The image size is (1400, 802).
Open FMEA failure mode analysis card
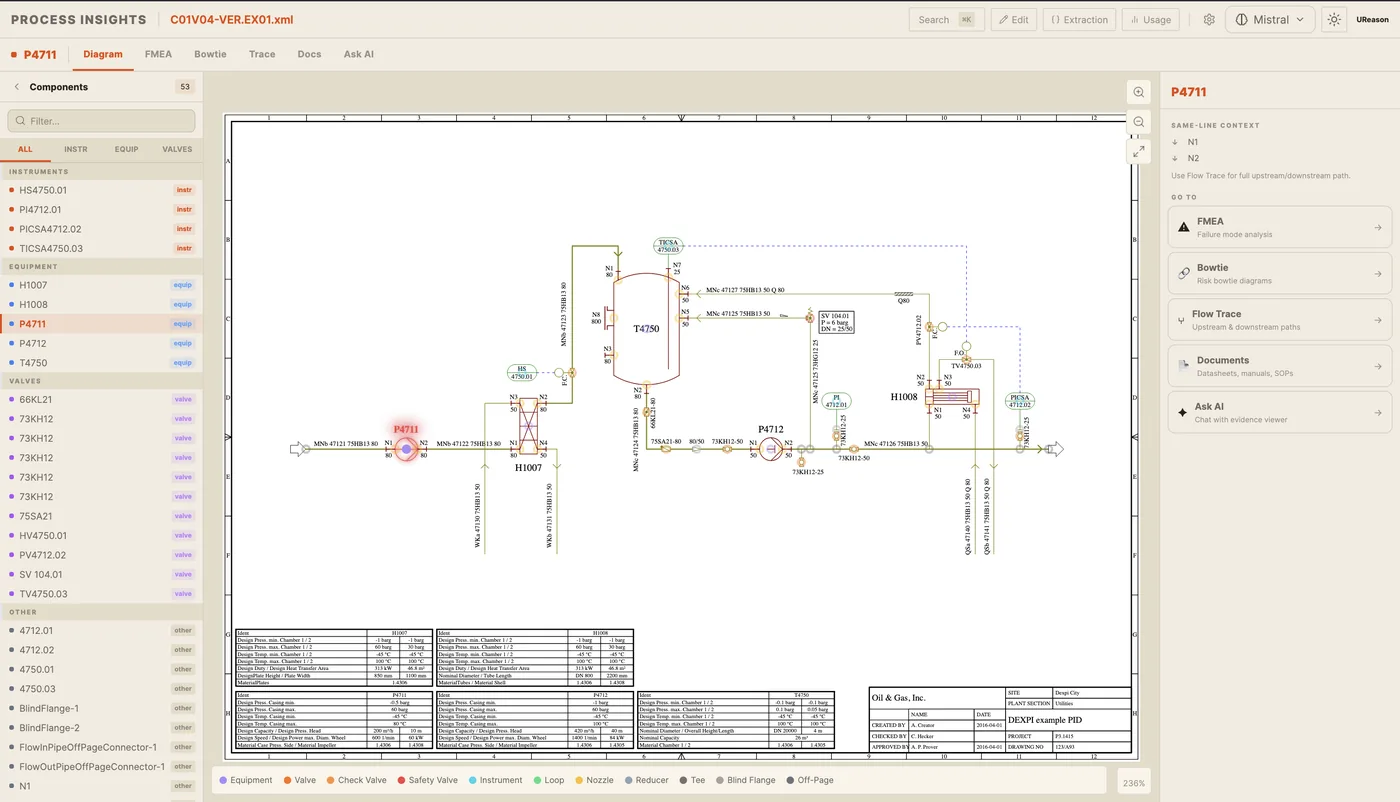point(1280,227)
